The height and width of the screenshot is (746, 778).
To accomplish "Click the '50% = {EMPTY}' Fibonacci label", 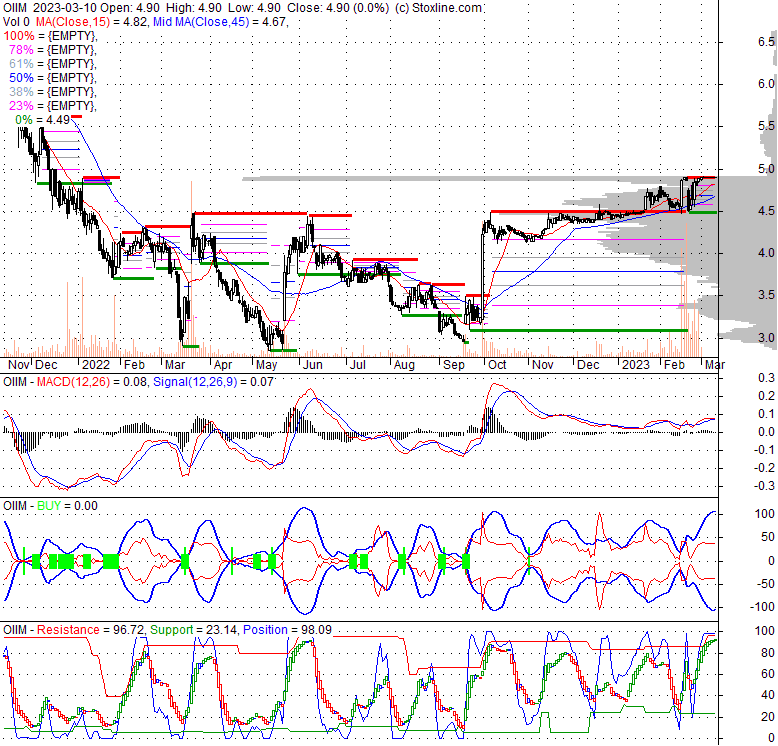I will (53, 77).
